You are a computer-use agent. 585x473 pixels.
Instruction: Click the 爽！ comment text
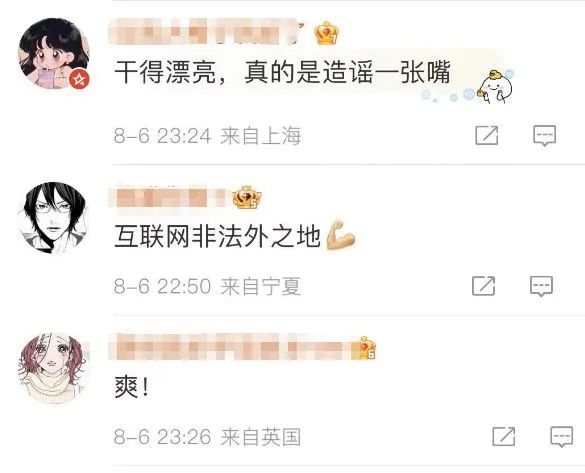point(132,387)
